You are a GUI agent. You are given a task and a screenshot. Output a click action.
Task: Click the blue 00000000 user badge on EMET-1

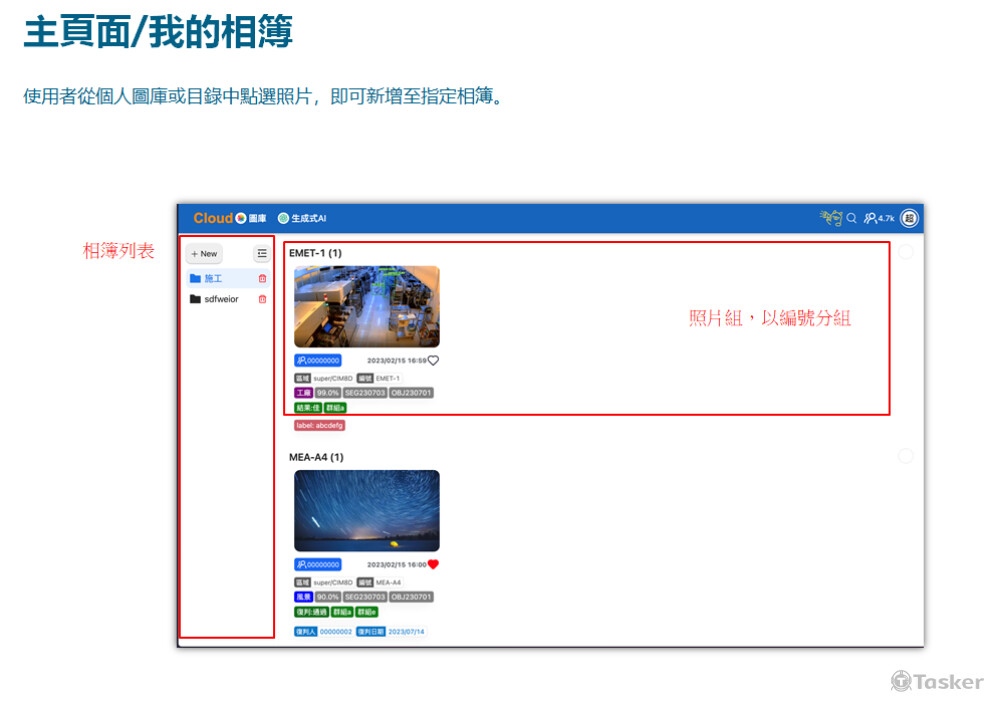[x=318, y=361]
